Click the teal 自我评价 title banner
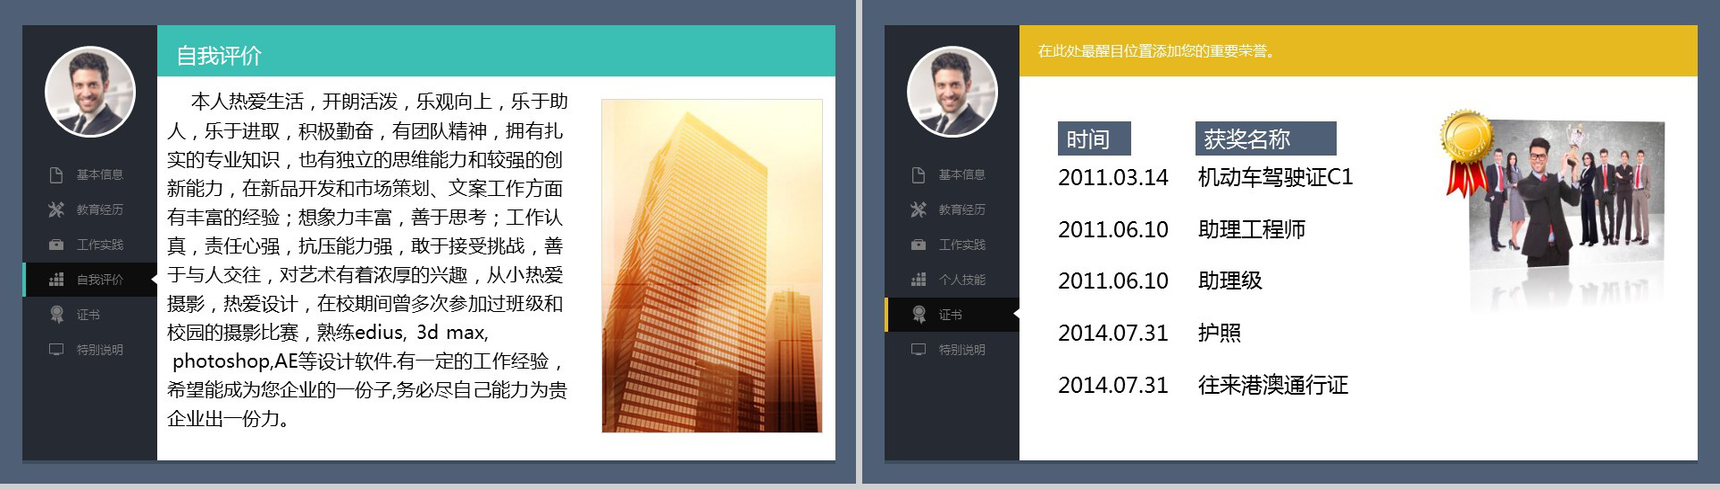 tap(495, 55)
